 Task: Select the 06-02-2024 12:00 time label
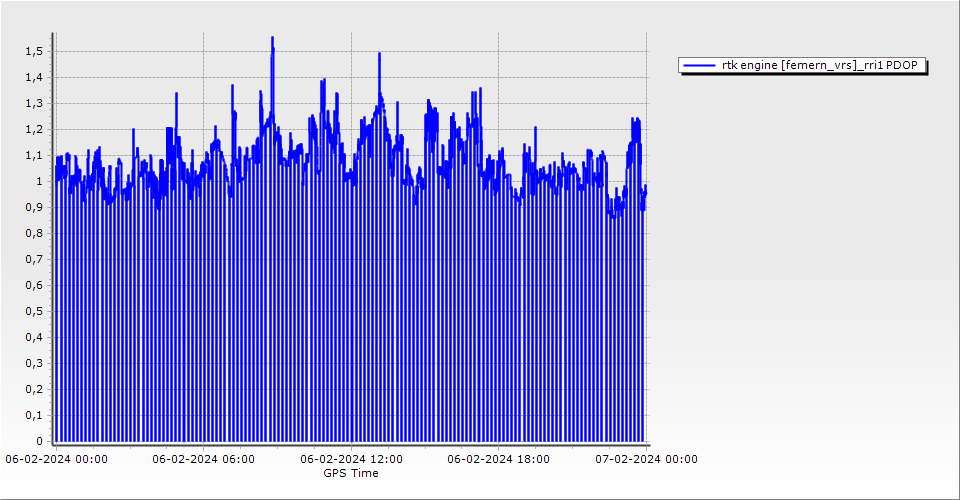[x=351, y=459]
